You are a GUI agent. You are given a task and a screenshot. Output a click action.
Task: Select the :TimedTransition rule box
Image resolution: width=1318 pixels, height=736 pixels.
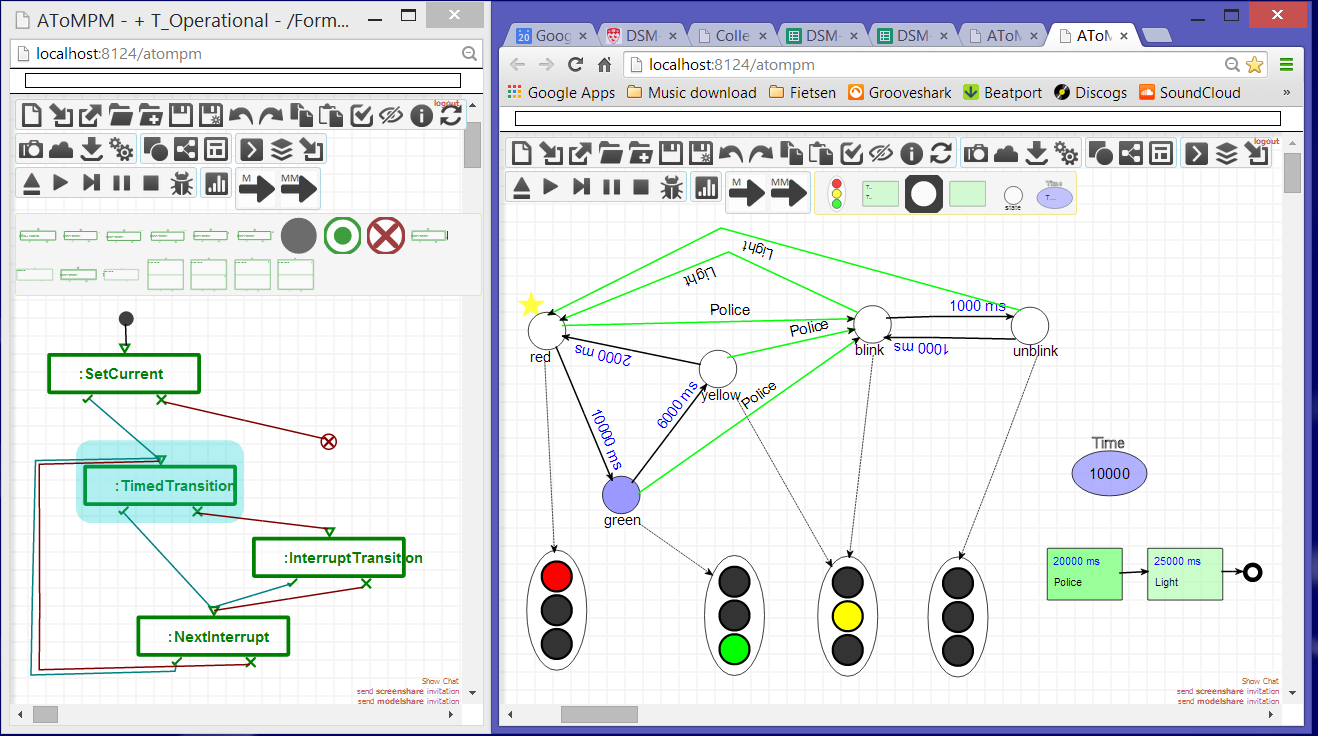point(160,486)
